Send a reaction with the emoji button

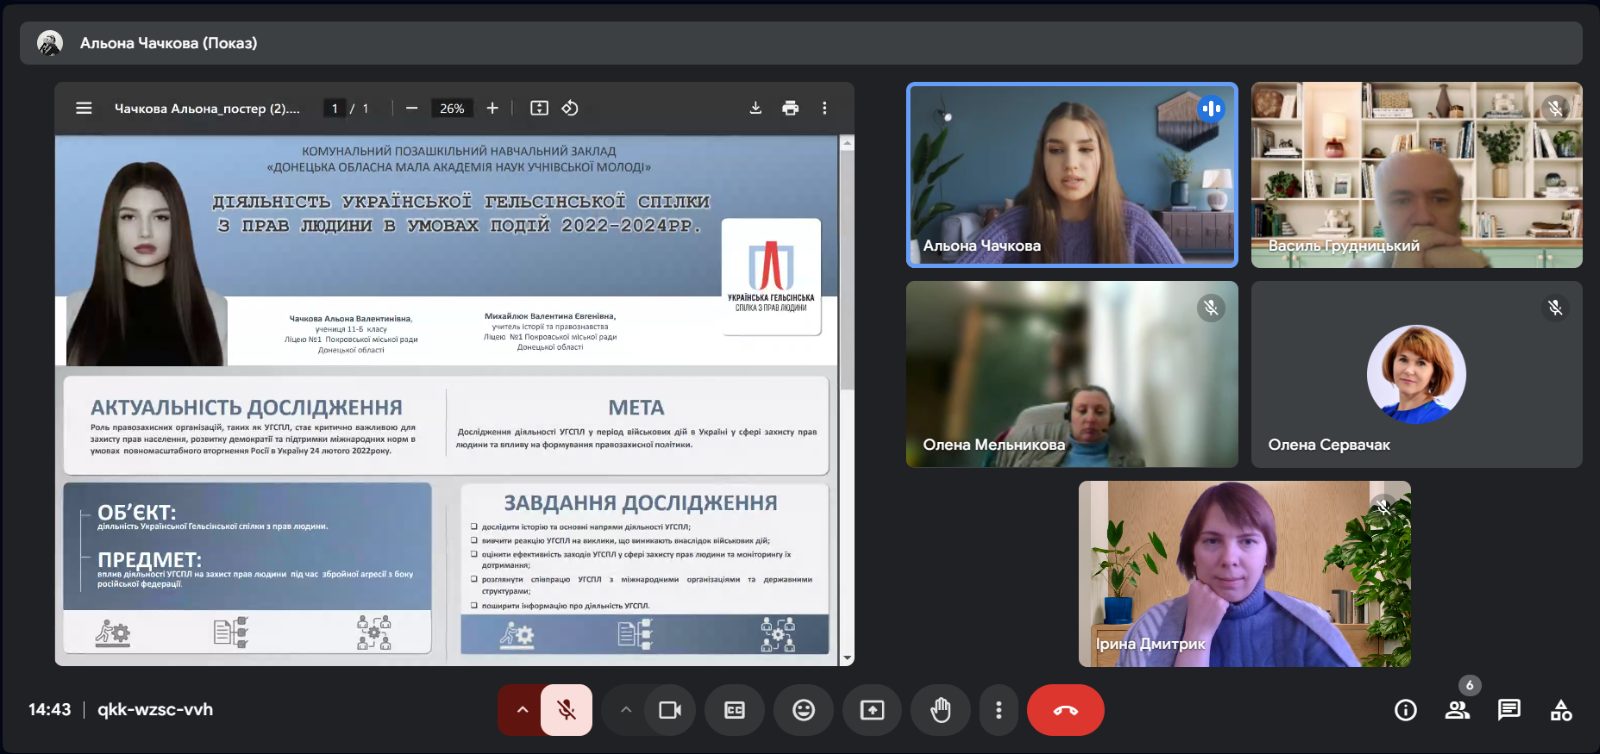(804, 710)
